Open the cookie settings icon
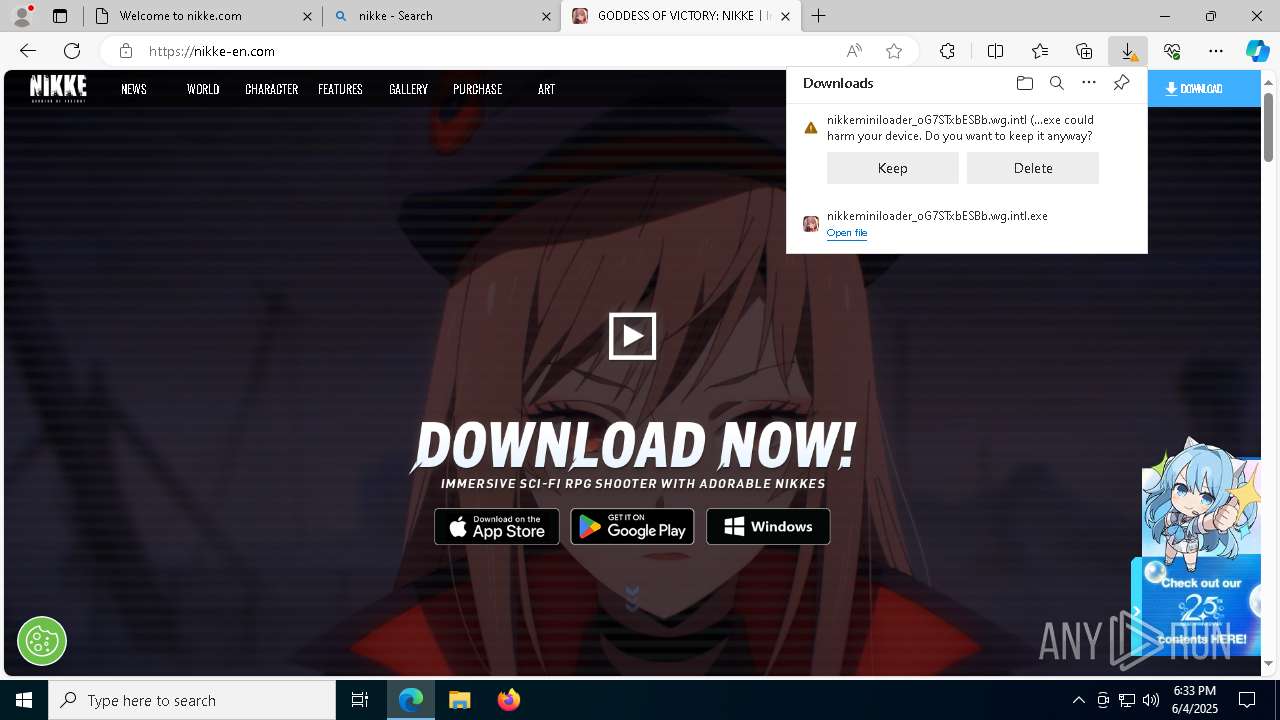1280x720 pixels. point(42,640)
